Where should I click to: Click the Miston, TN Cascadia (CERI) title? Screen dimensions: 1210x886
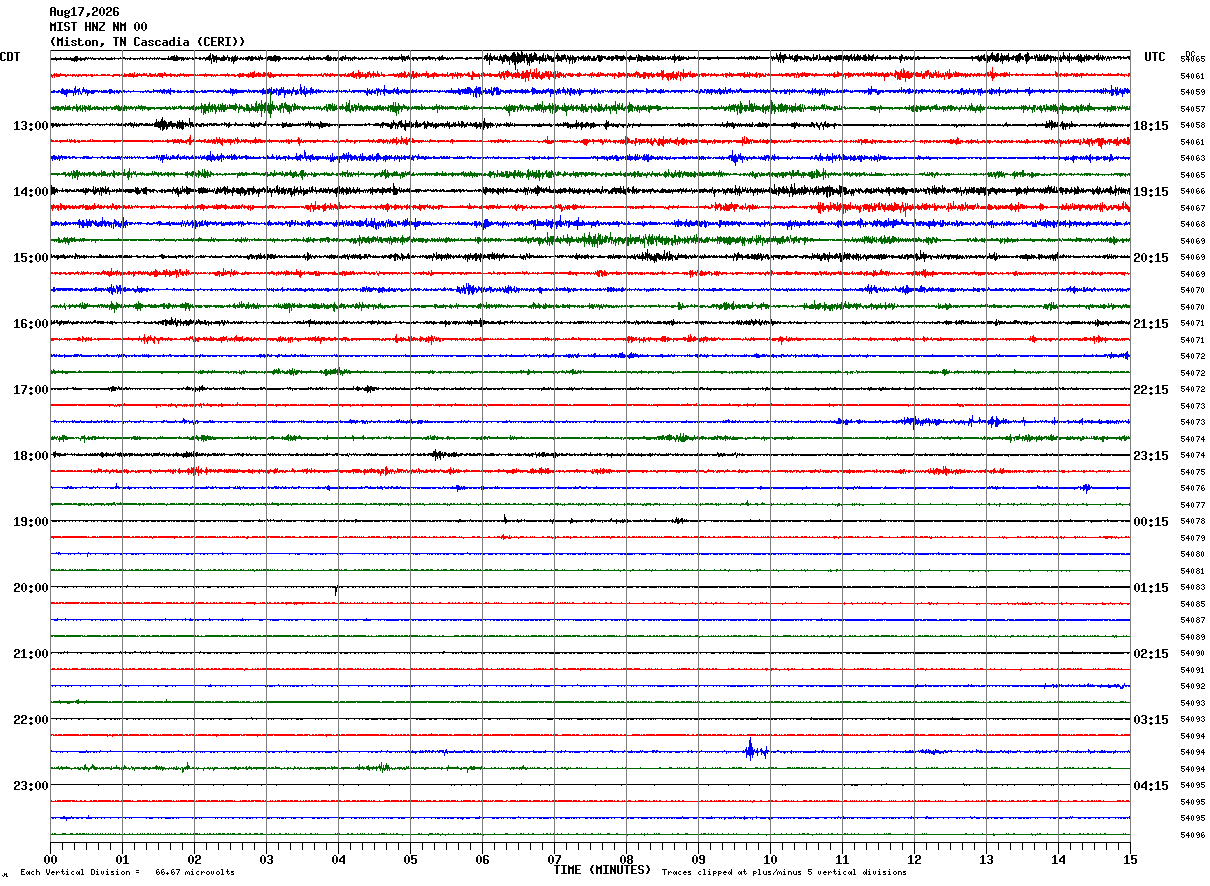(x=147, y=42)
